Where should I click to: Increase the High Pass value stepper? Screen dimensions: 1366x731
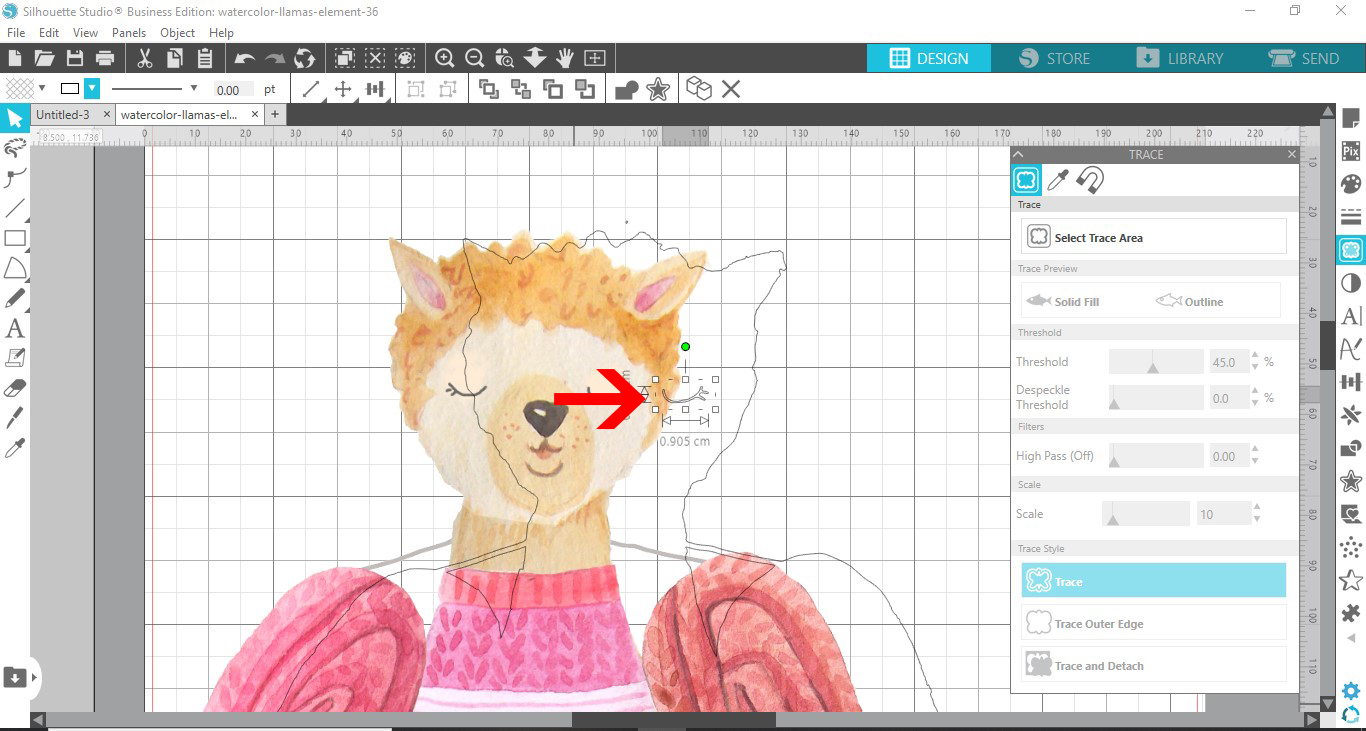click(x=1257, y=450)
